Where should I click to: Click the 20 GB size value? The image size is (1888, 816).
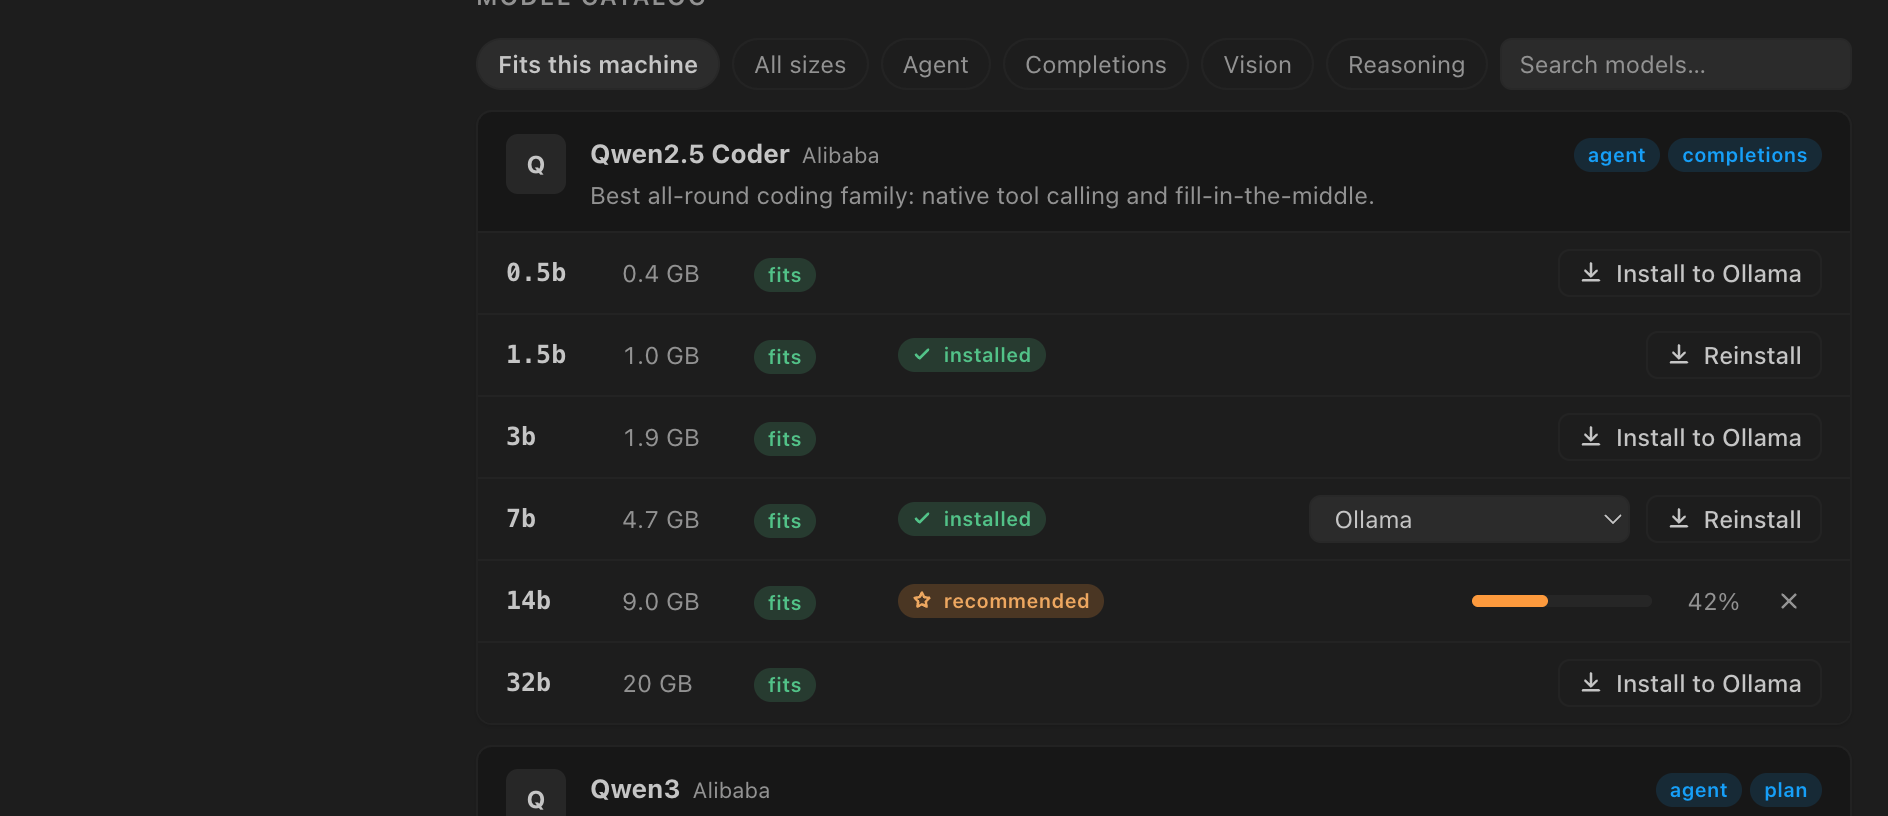[657, 684]
